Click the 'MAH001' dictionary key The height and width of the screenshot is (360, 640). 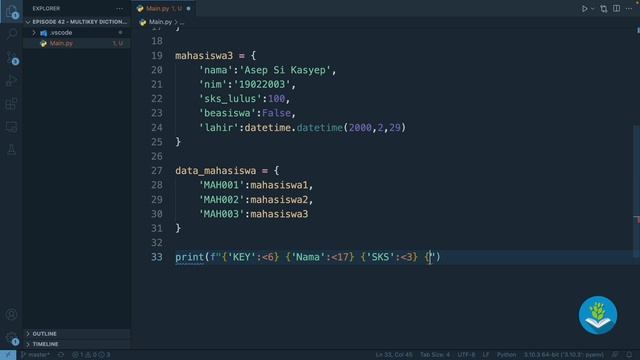point(221,185)
